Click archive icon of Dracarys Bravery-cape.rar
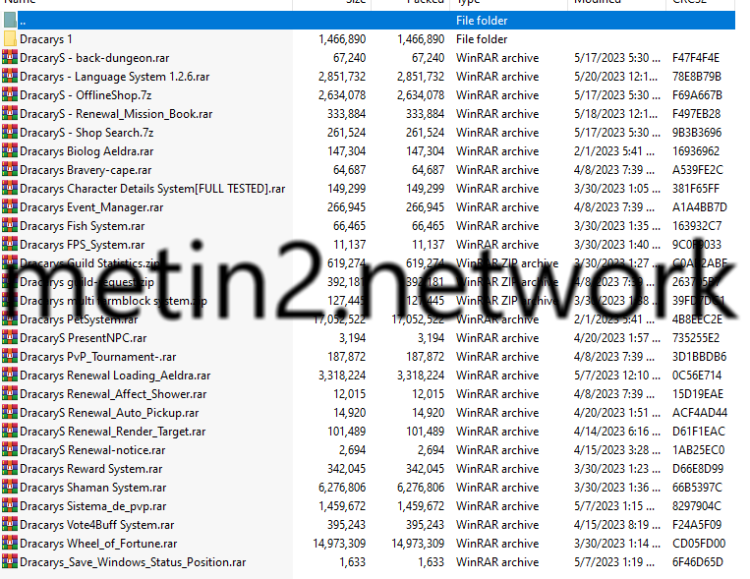The height and width of the screenshot is (579, 750). pyautogui.click(x=10, y=169)
